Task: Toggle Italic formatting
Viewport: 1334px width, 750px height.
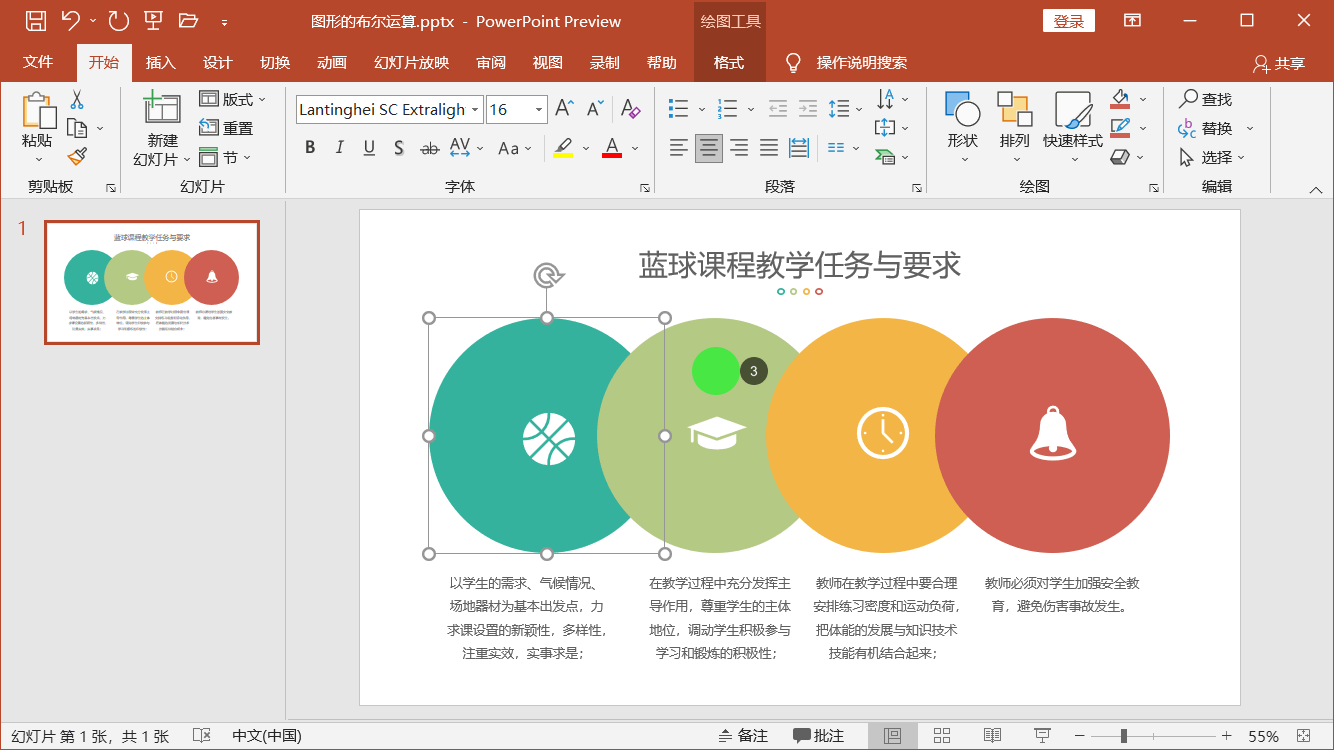Action: click(339, 148)
